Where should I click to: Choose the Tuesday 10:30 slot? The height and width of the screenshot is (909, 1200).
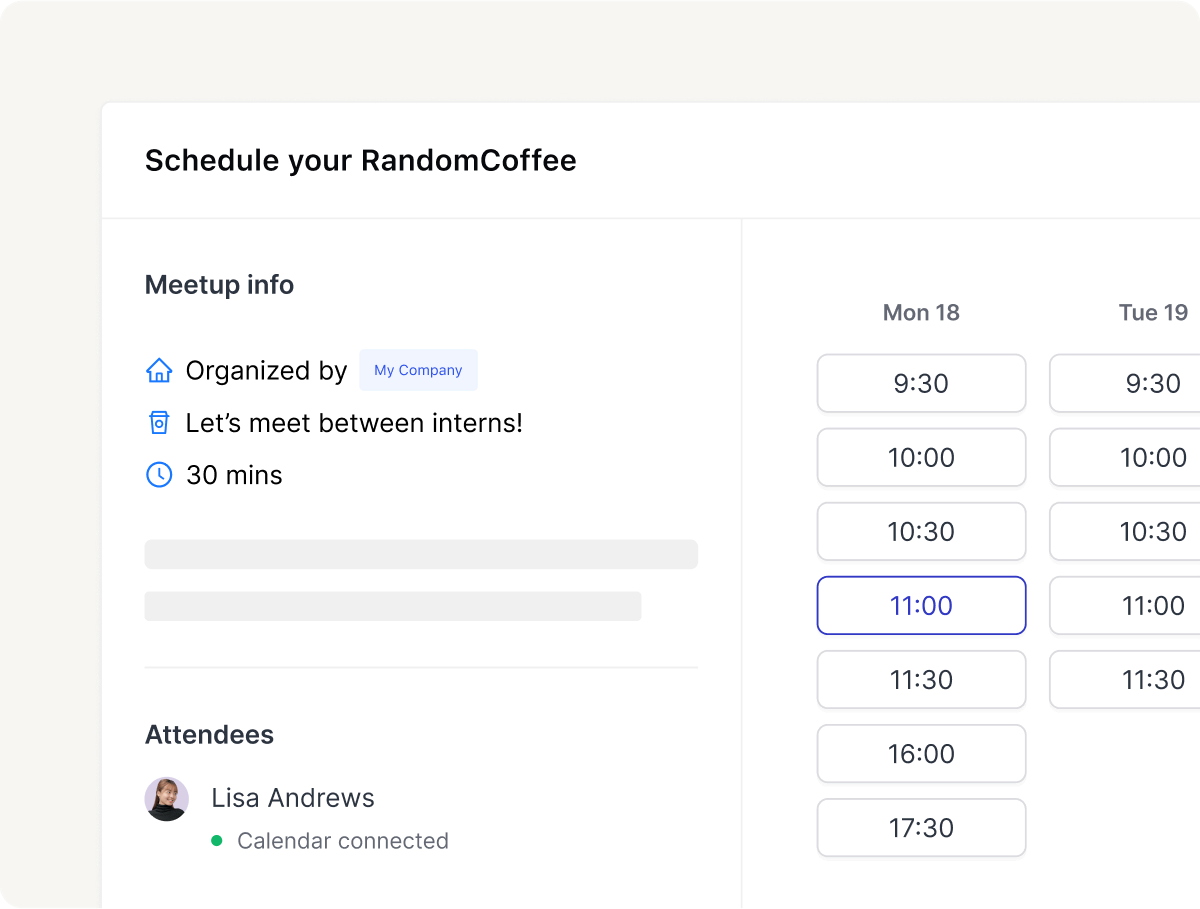(x=1125, y=531)
